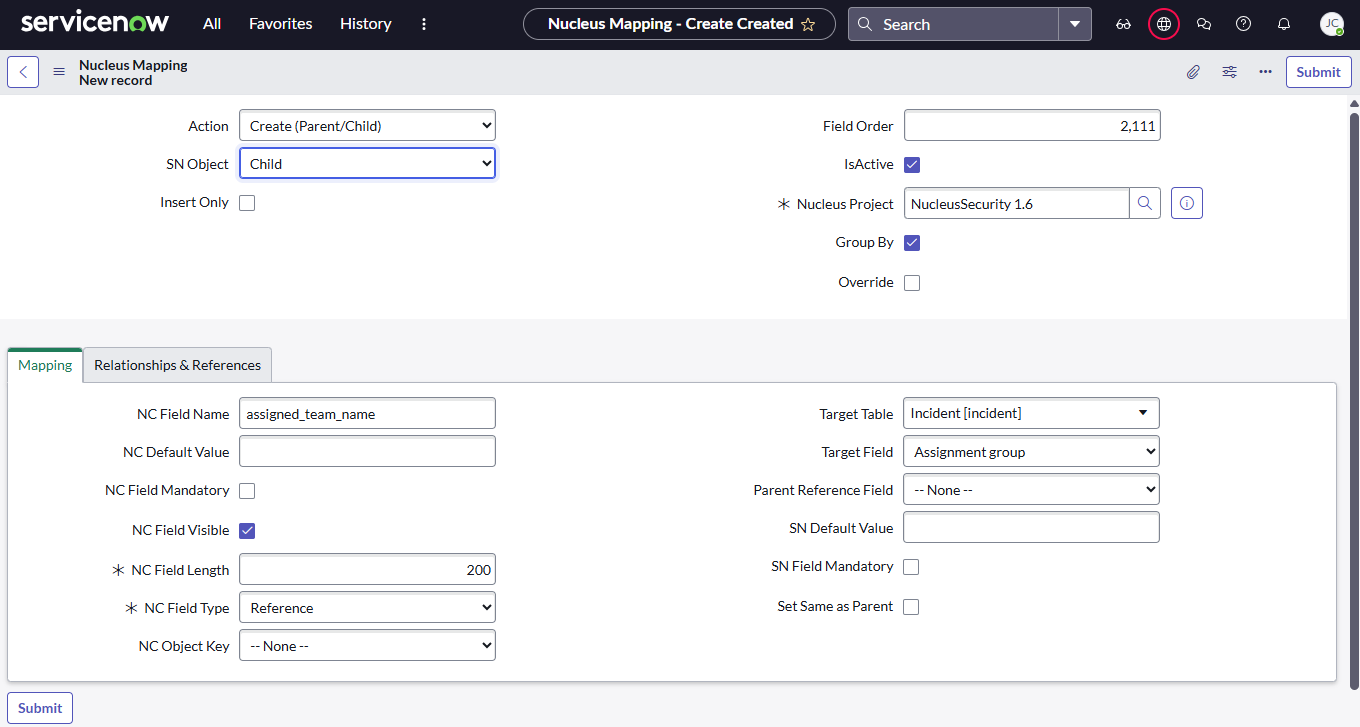
Task: Uncheck the Group By checkbox
Action: [x=912, y=243]
